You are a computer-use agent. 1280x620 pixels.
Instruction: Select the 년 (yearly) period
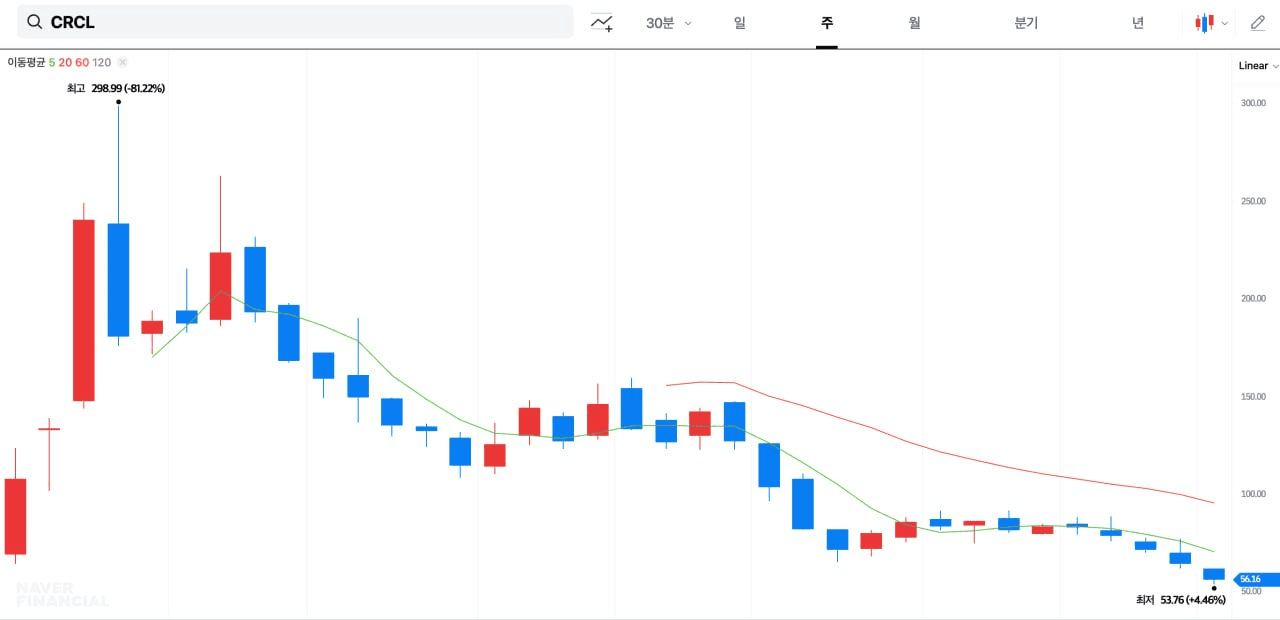(1138, 22)
